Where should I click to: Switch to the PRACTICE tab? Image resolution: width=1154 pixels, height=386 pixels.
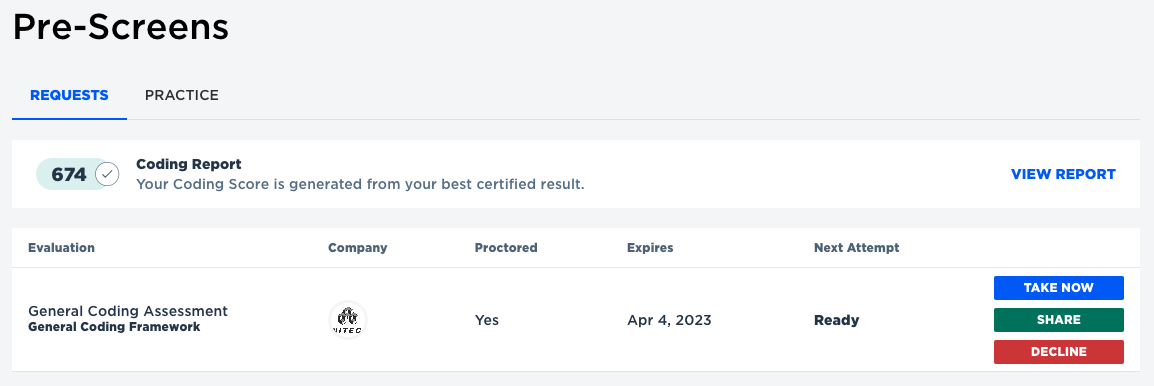pyautogui.click(x=182, y=95)
